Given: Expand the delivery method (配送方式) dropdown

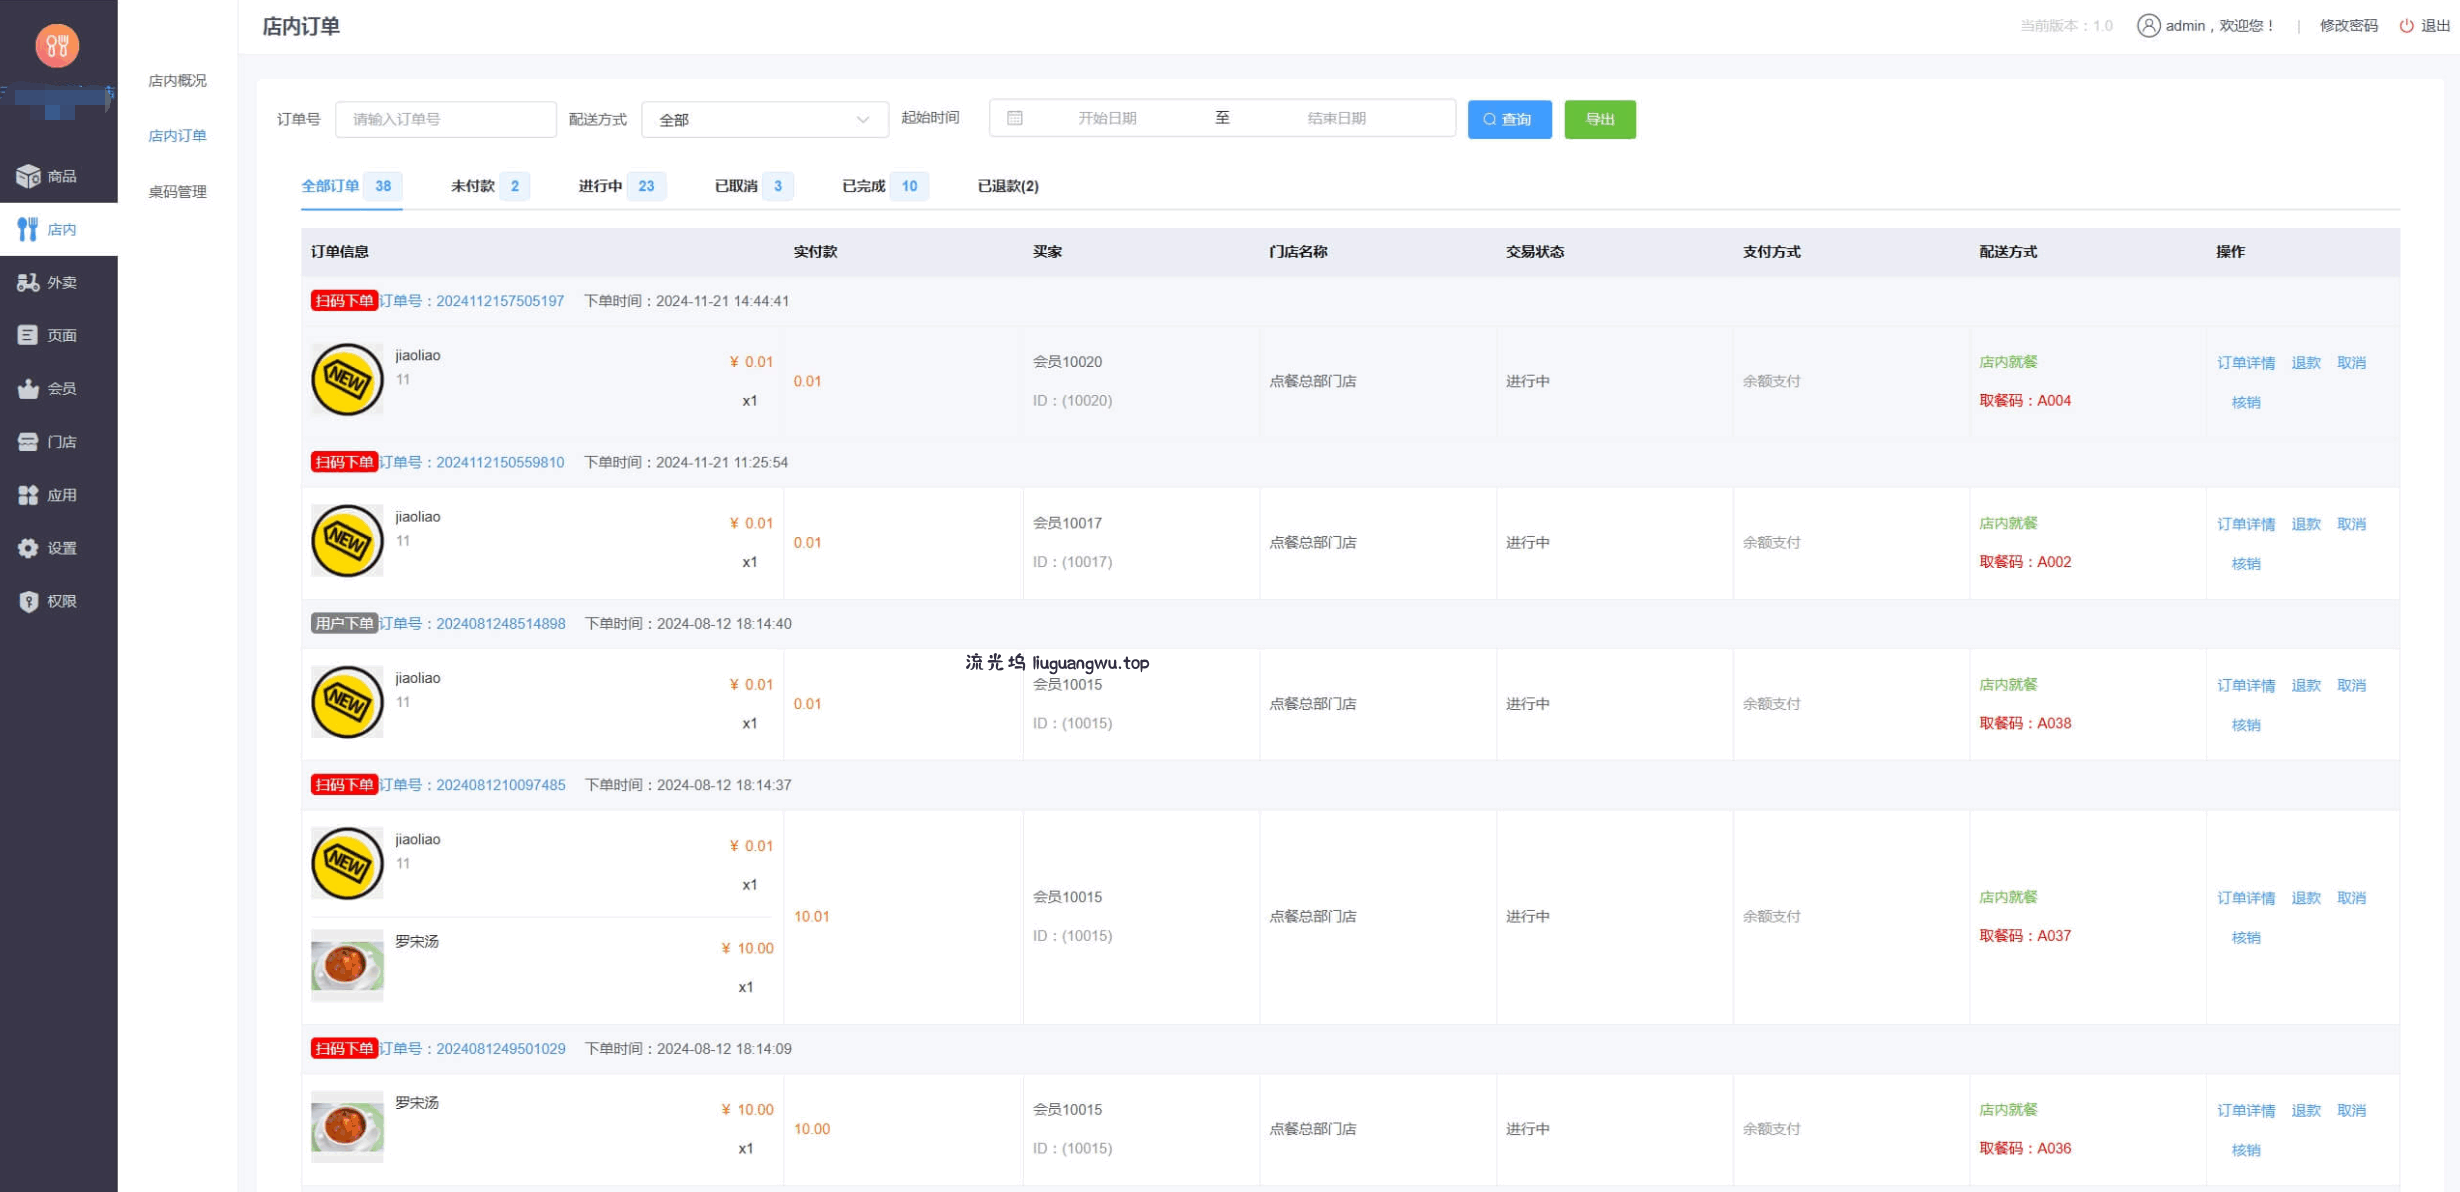Looking at the screenshot, I should 764,120.
